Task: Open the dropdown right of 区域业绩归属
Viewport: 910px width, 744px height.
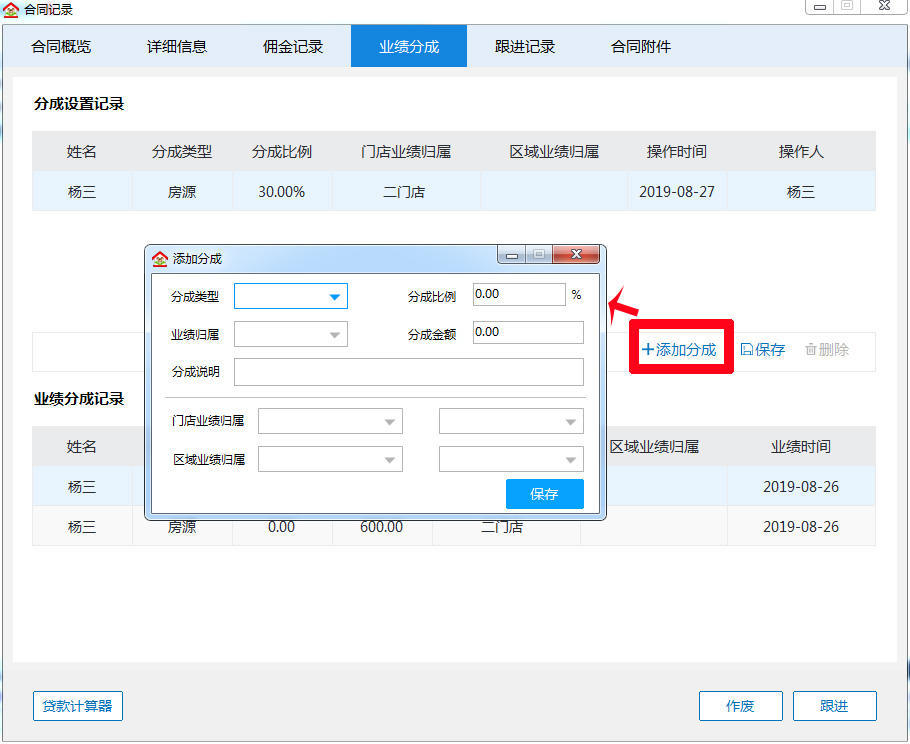Action: tap(570, 459)
